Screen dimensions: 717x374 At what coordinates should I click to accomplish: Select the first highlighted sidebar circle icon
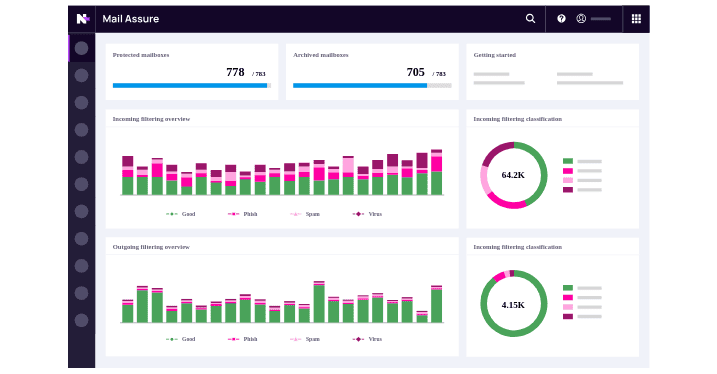point(81,48)
